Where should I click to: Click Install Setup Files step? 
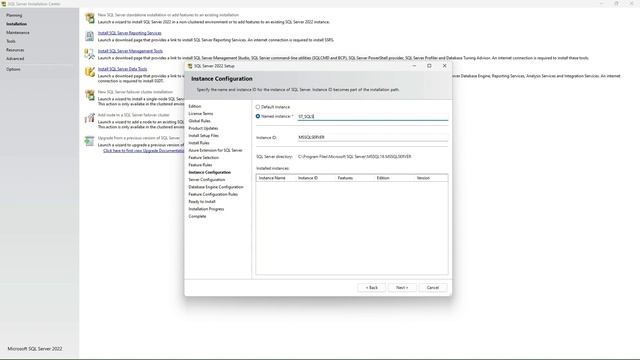(204, 136)
